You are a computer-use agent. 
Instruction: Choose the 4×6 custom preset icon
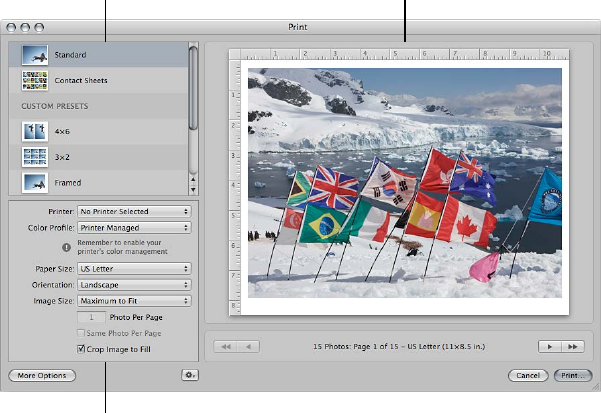pyautogui.click(x=35, y=131)
